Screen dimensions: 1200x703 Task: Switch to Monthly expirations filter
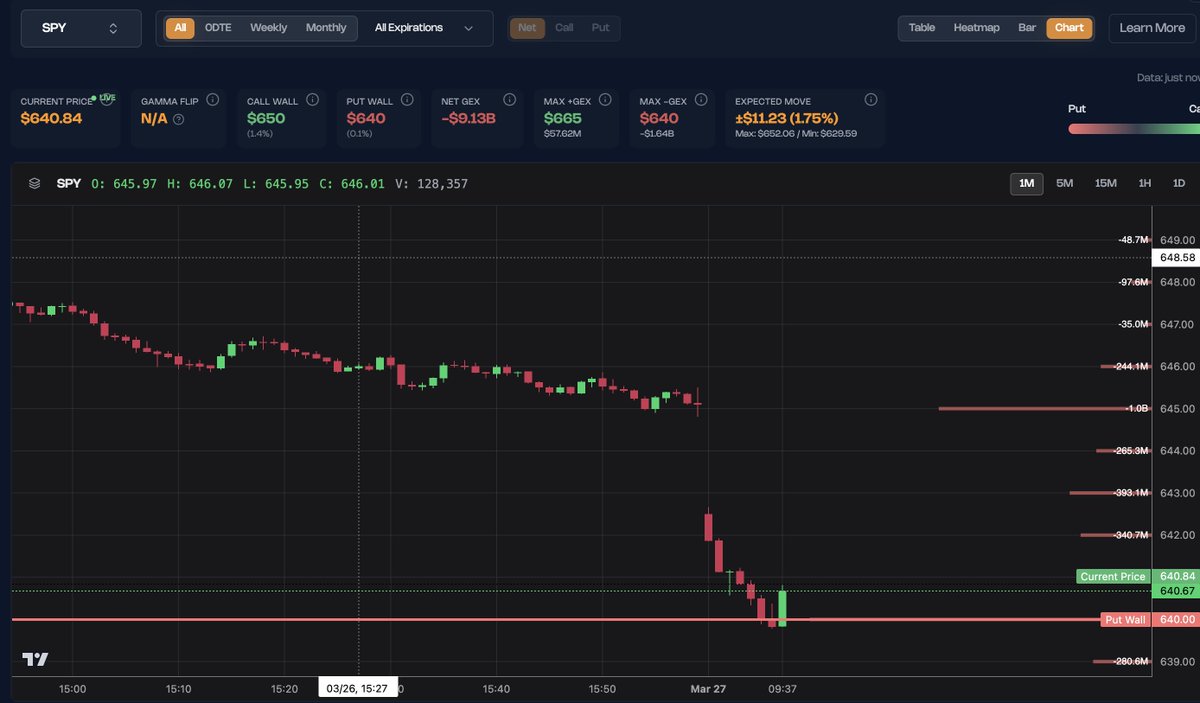tap(326, 28)
